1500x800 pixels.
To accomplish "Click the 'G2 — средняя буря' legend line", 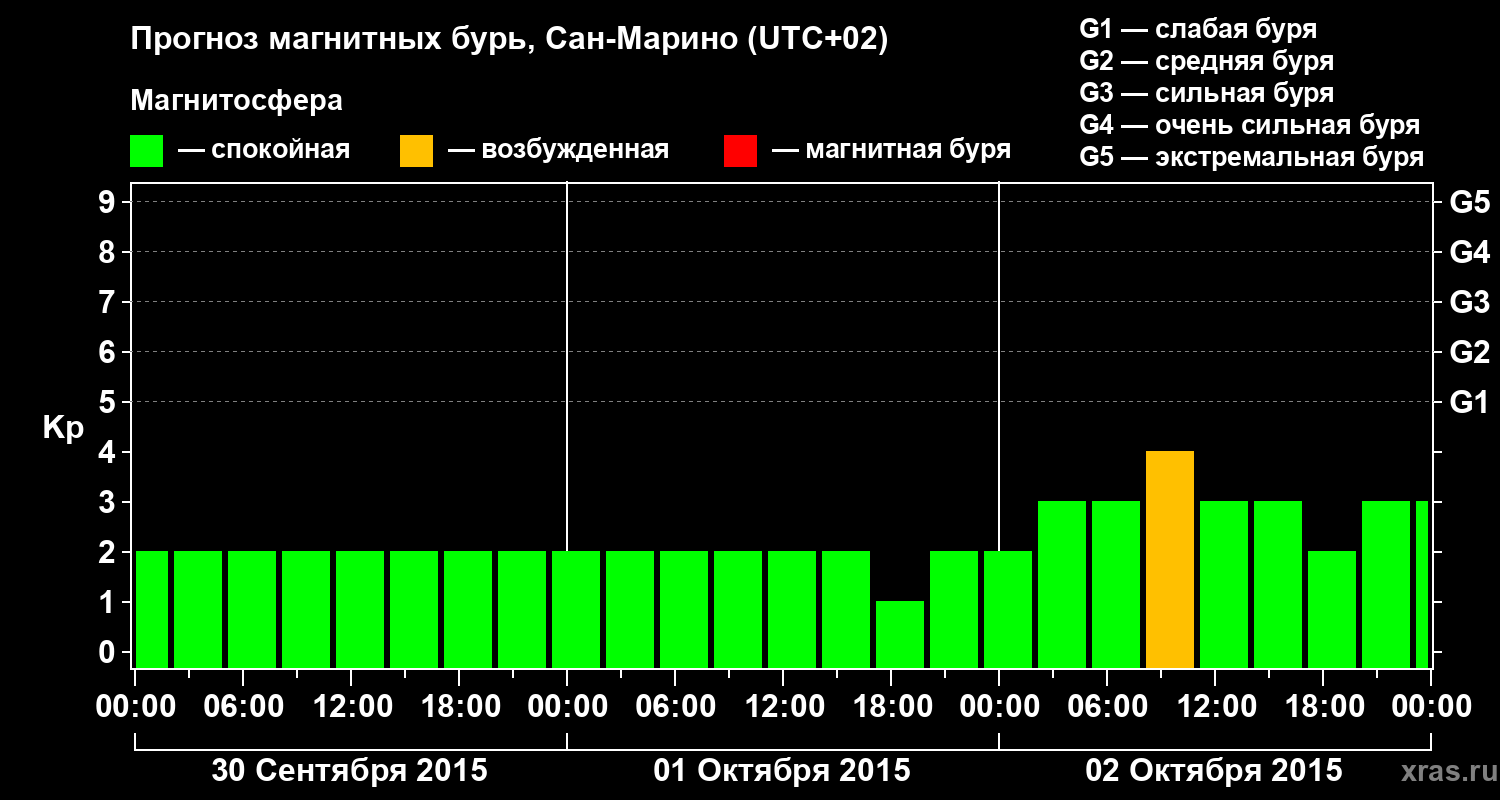I will click(1206, 61).
